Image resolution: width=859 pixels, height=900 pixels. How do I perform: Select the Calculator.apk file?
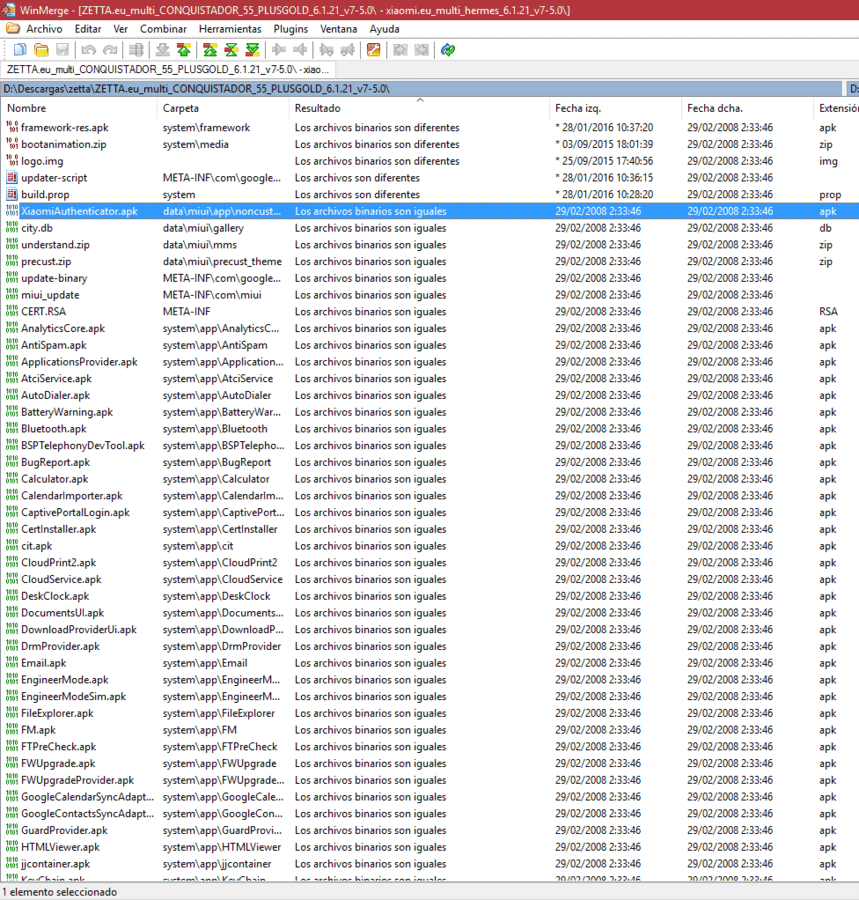(55, 479)
